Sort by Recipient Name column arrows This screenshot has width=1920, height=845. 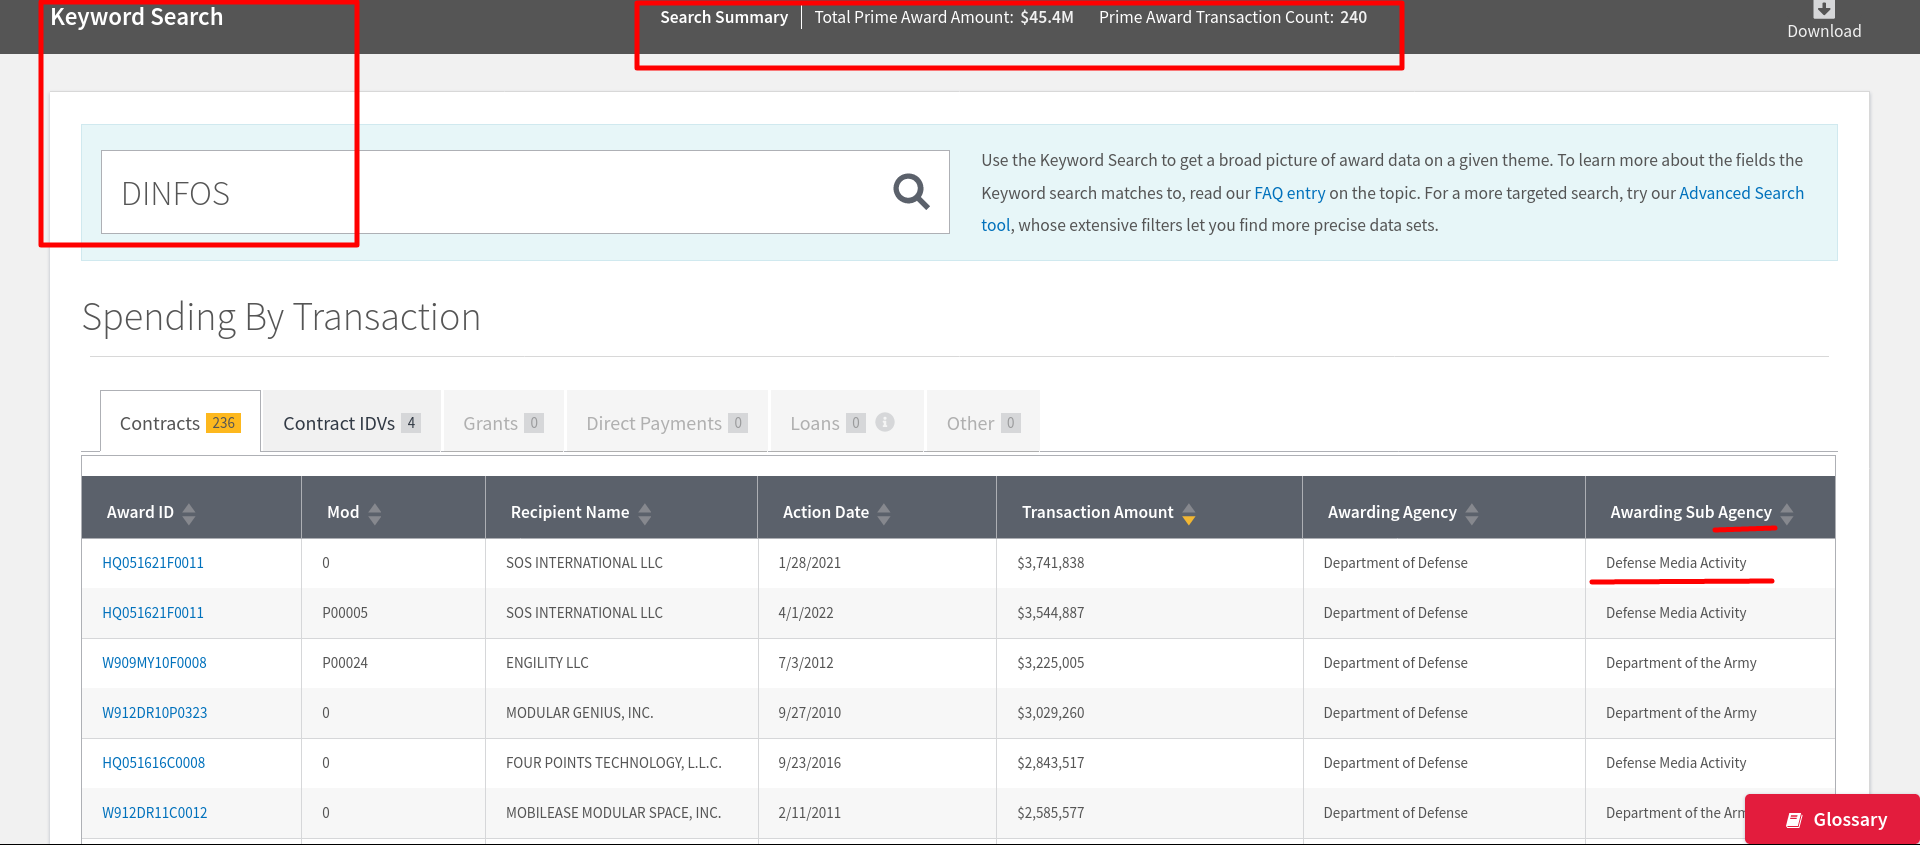tap(645, 513)
